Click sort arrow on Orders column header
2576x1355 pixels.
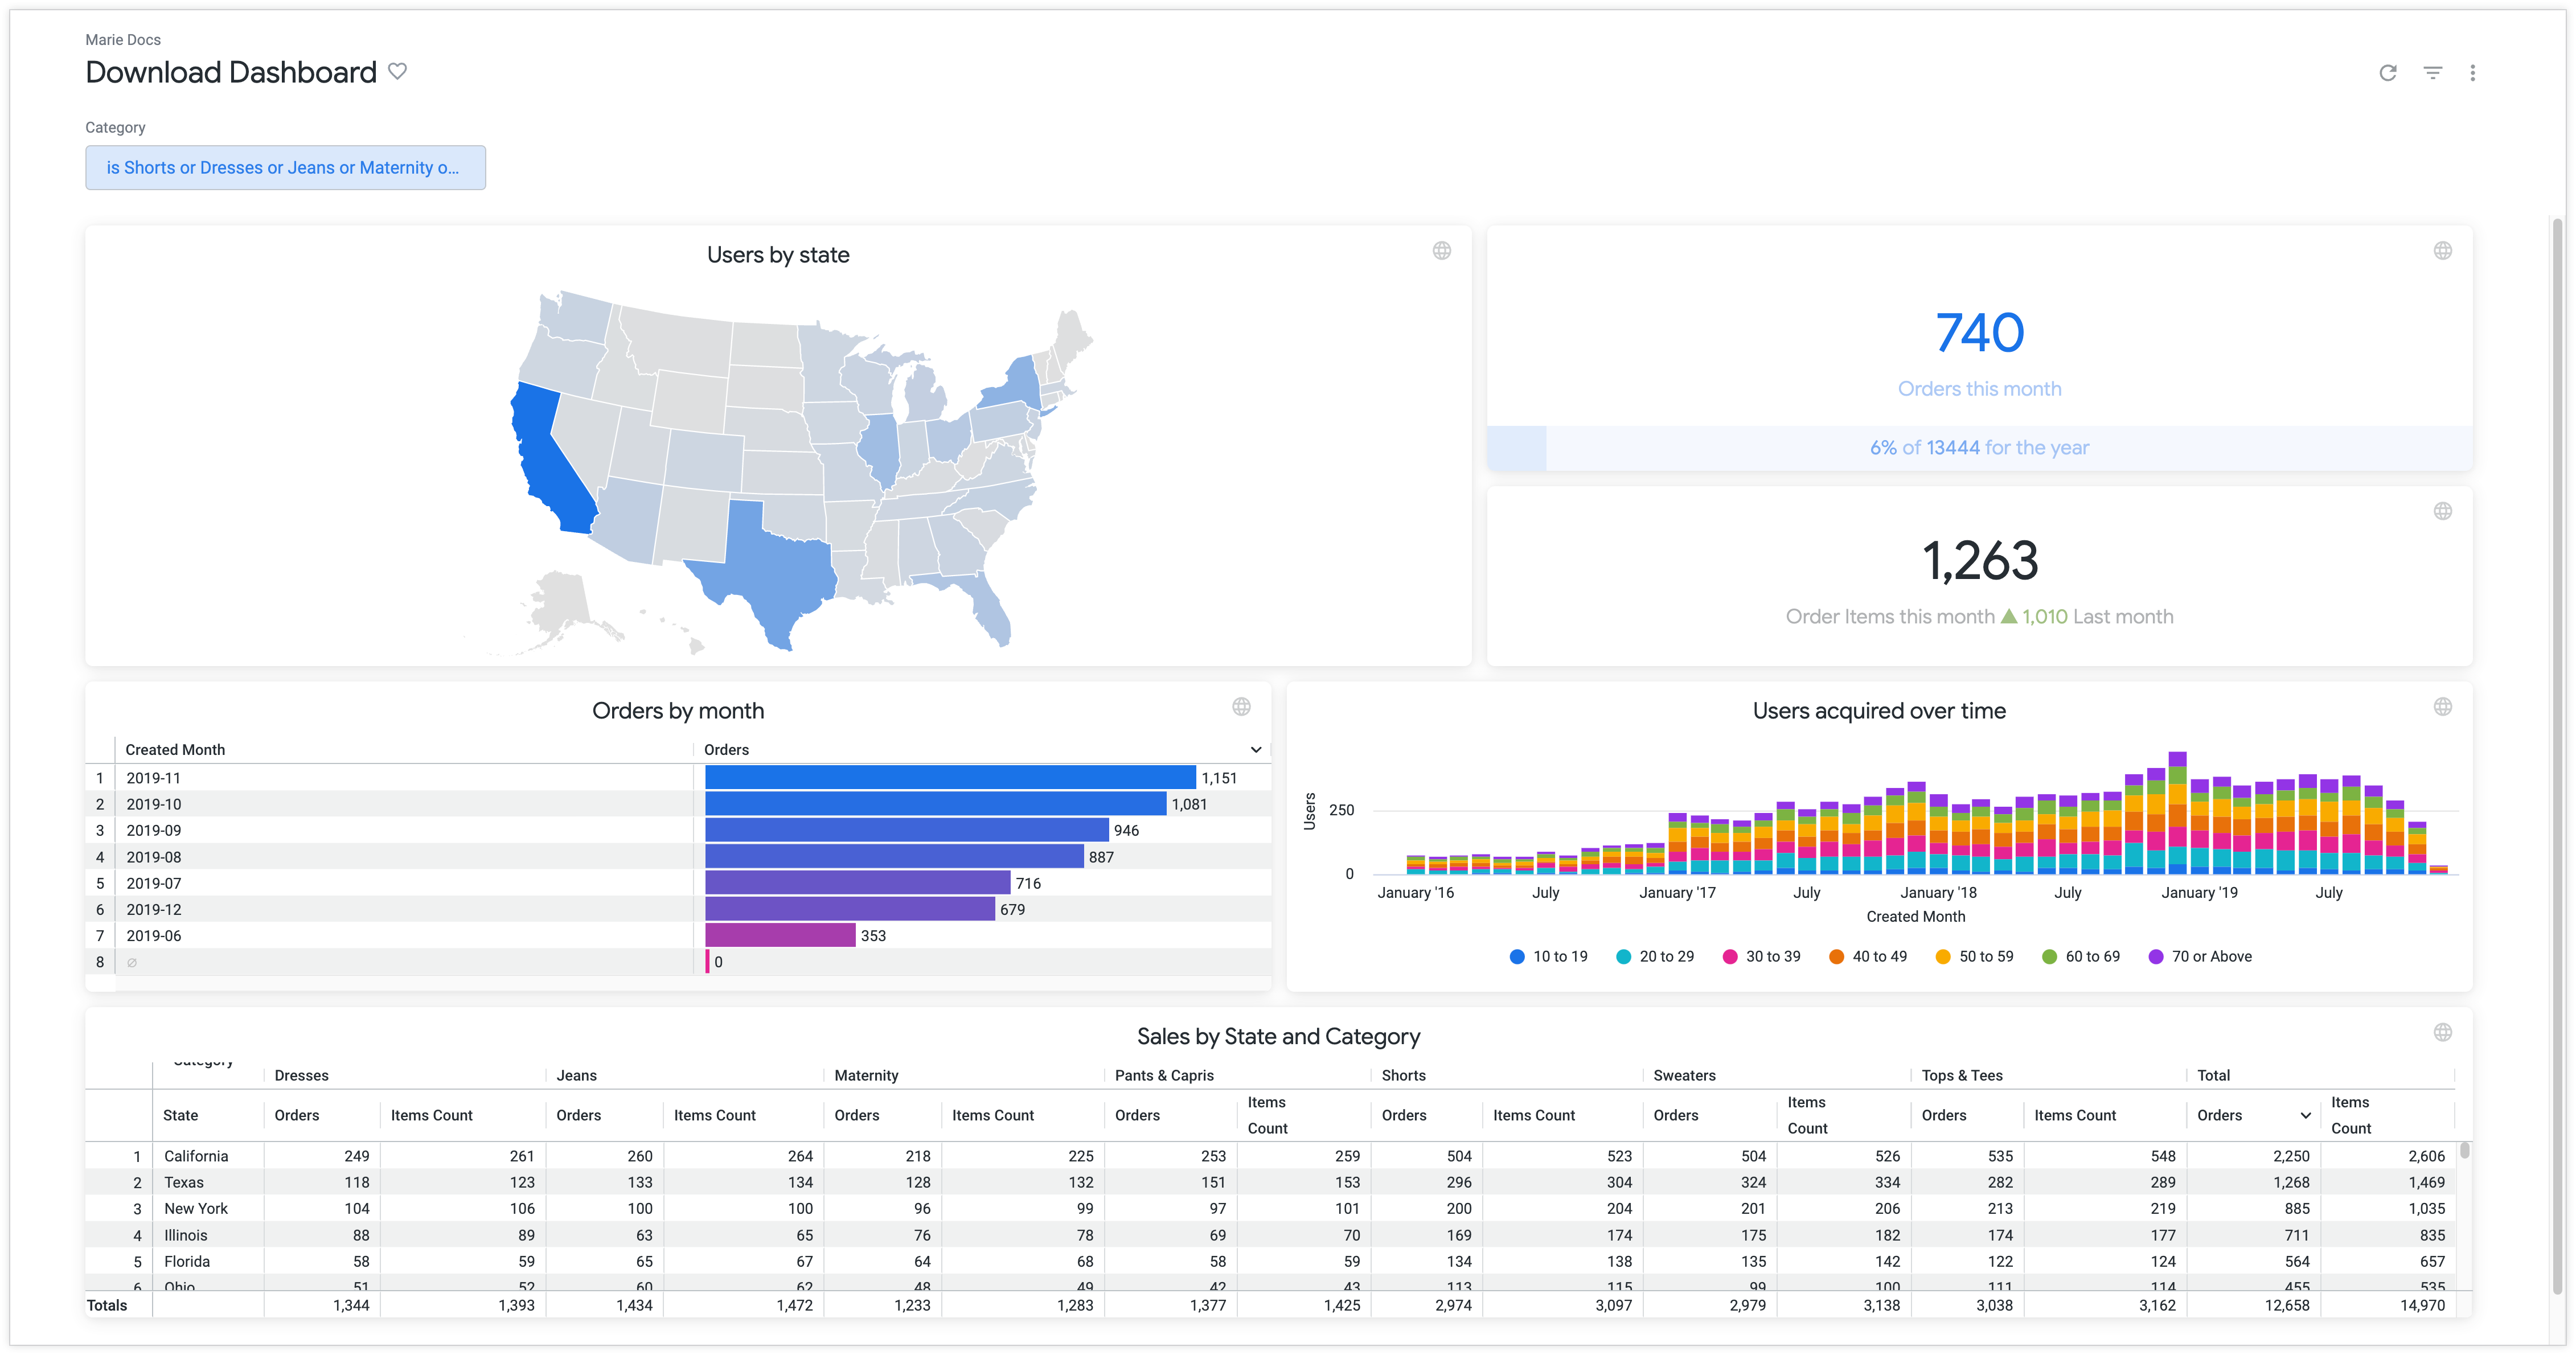(1256, 750)
